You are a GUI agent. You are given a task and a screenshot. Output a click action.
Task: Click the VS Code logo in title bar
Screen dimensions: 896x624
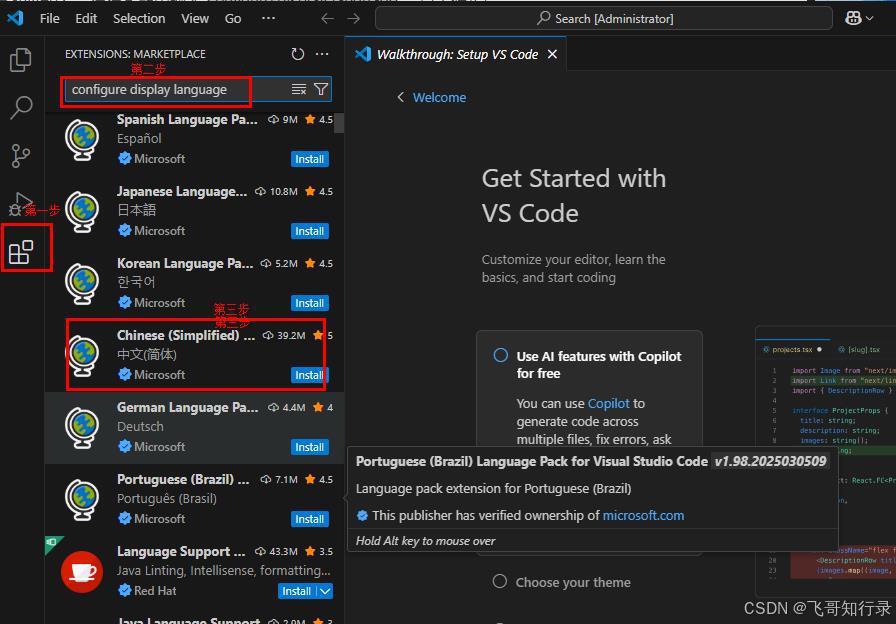pos(15,18)
